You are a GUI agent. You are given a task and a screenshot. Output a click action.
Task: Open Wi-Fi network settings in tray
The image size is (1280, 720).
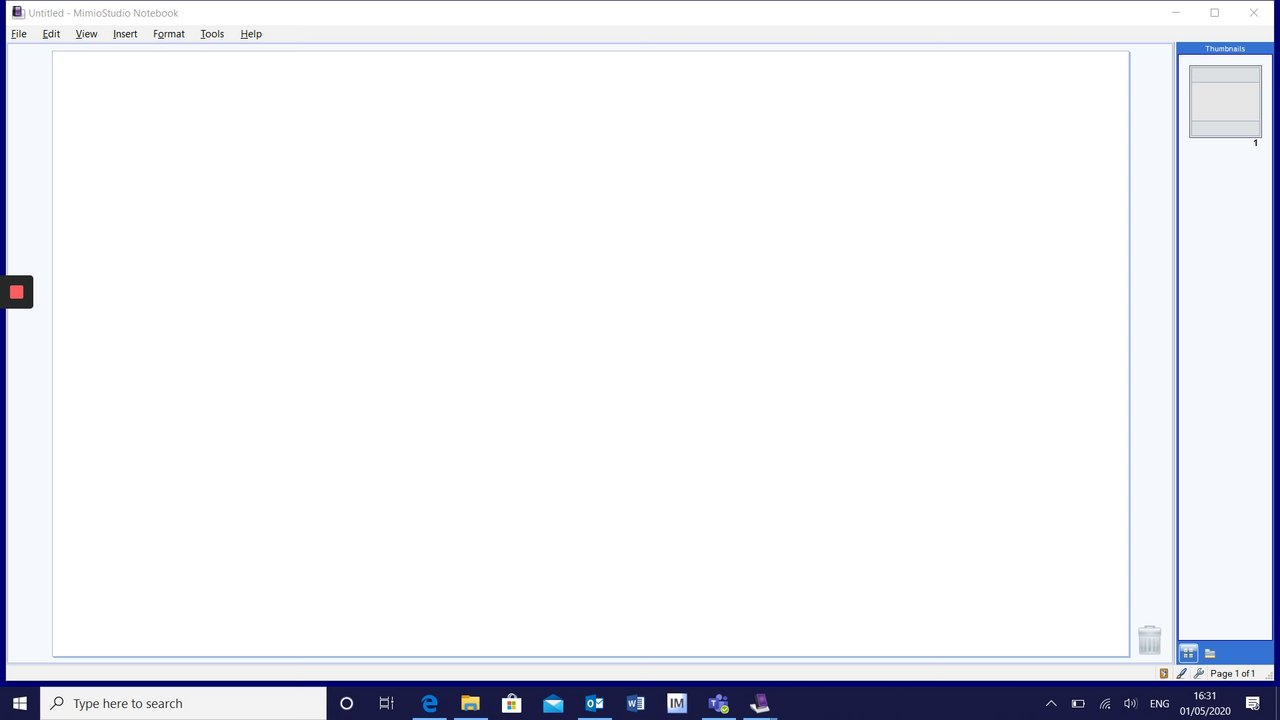point(1105,703)
